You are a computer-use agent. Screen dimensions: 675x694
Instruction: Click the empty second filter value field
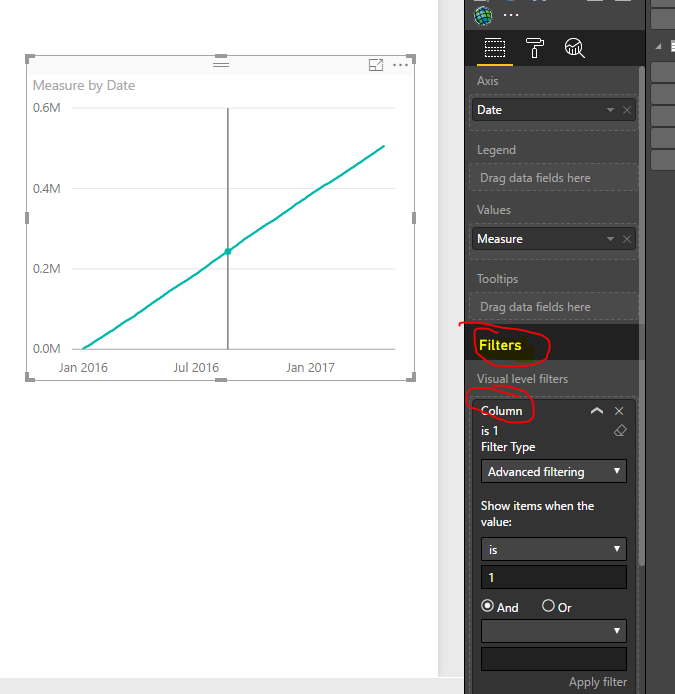pos(554,659)
